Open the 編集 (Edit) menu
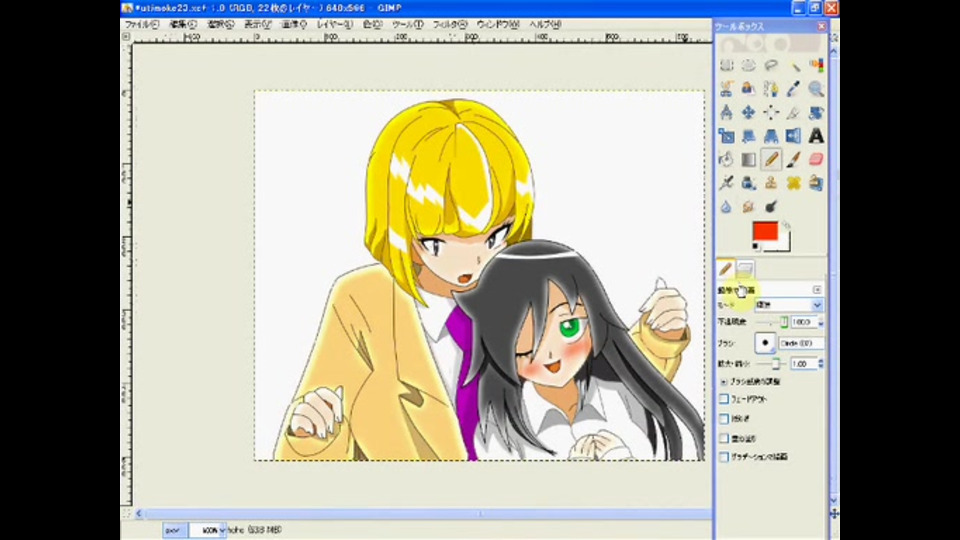 182,24
